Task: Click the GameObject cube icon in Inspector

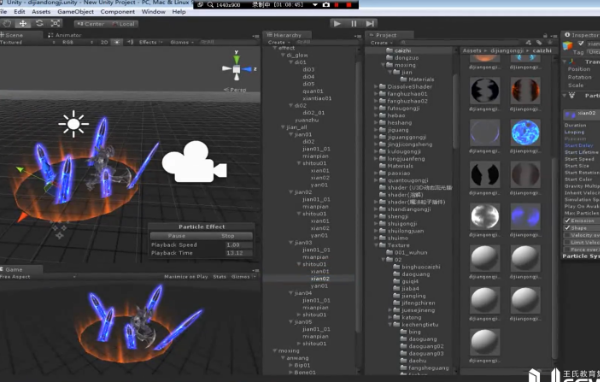Action: click(567, 46)
